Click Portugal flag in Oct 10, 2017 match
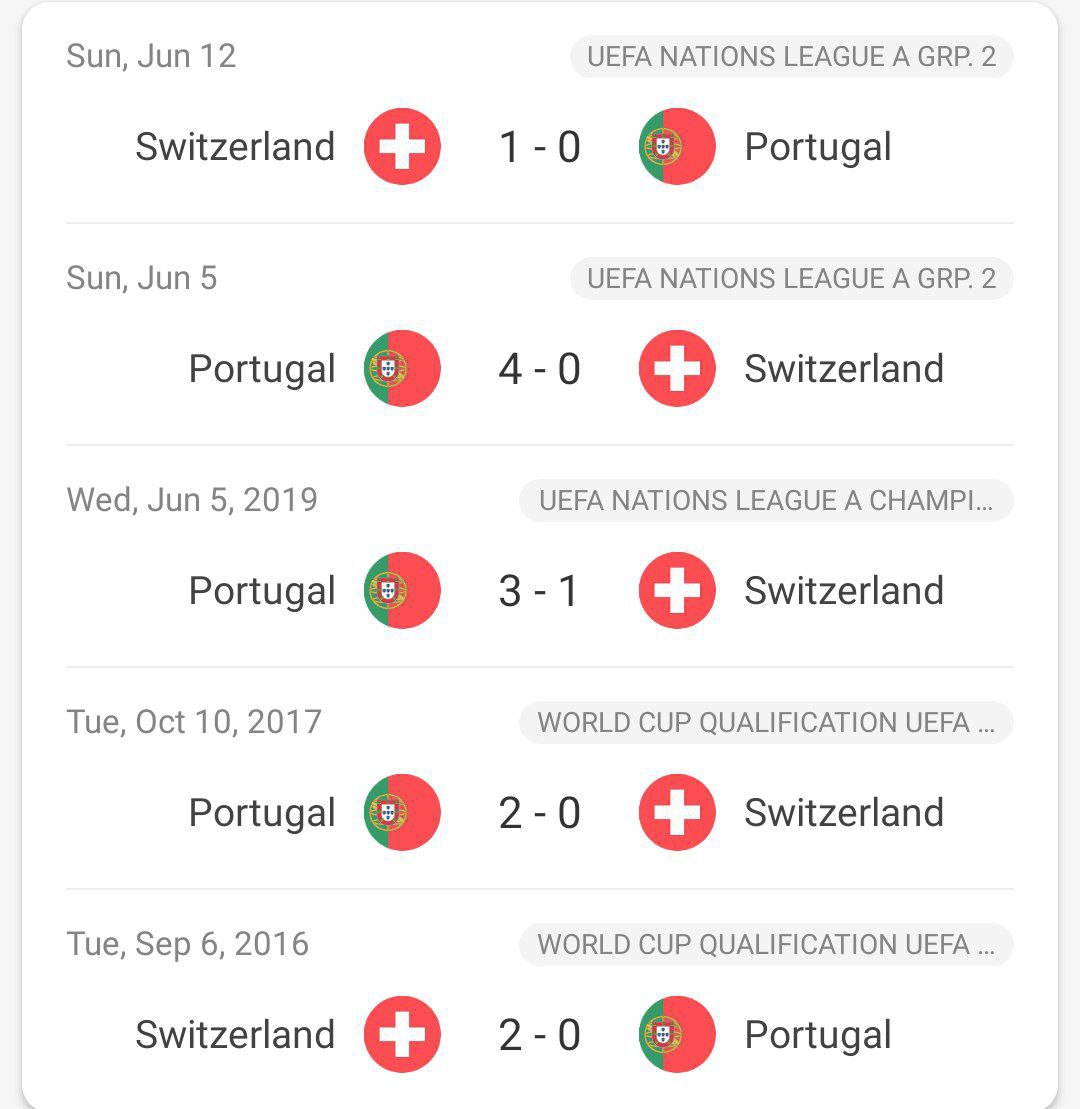The width and height of the screenshot is (1080, 1109). pyautogui.click(x=402, y=813)
